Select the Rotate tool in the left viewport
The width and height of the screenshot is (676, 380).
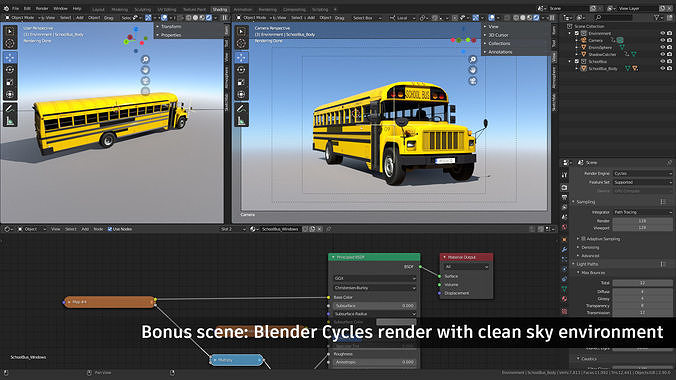(10, 70)
